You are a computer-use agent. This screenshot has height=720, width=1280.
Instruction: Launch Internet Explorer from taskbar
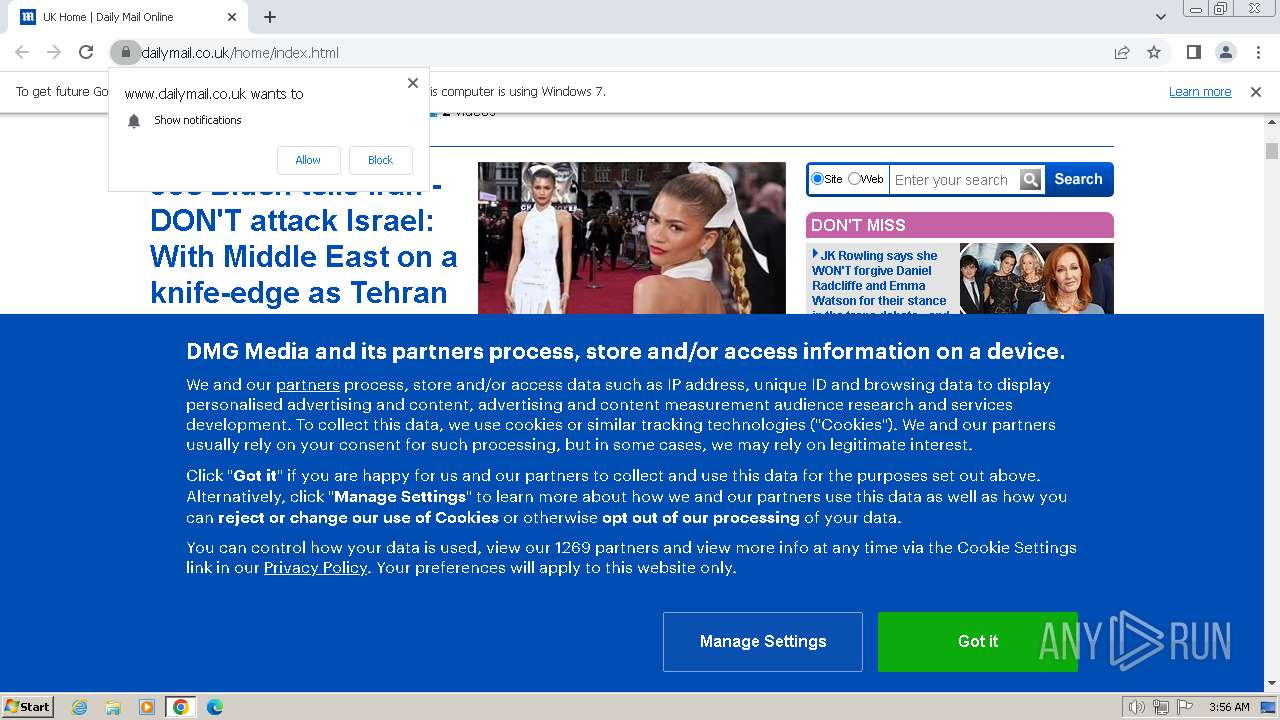80,707
